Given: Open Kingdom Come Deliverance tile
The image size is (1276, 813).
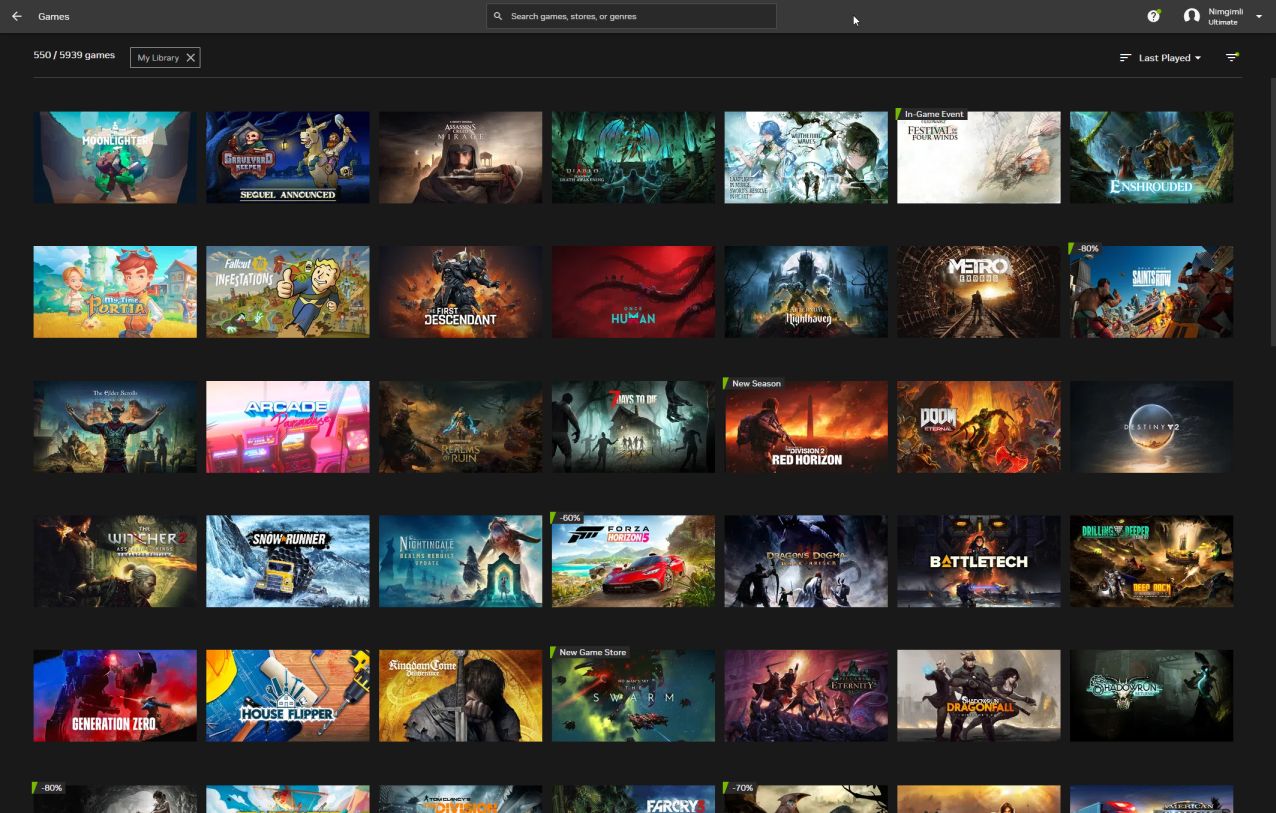Looking at the screenshot, I should click(x=461, y=696).
